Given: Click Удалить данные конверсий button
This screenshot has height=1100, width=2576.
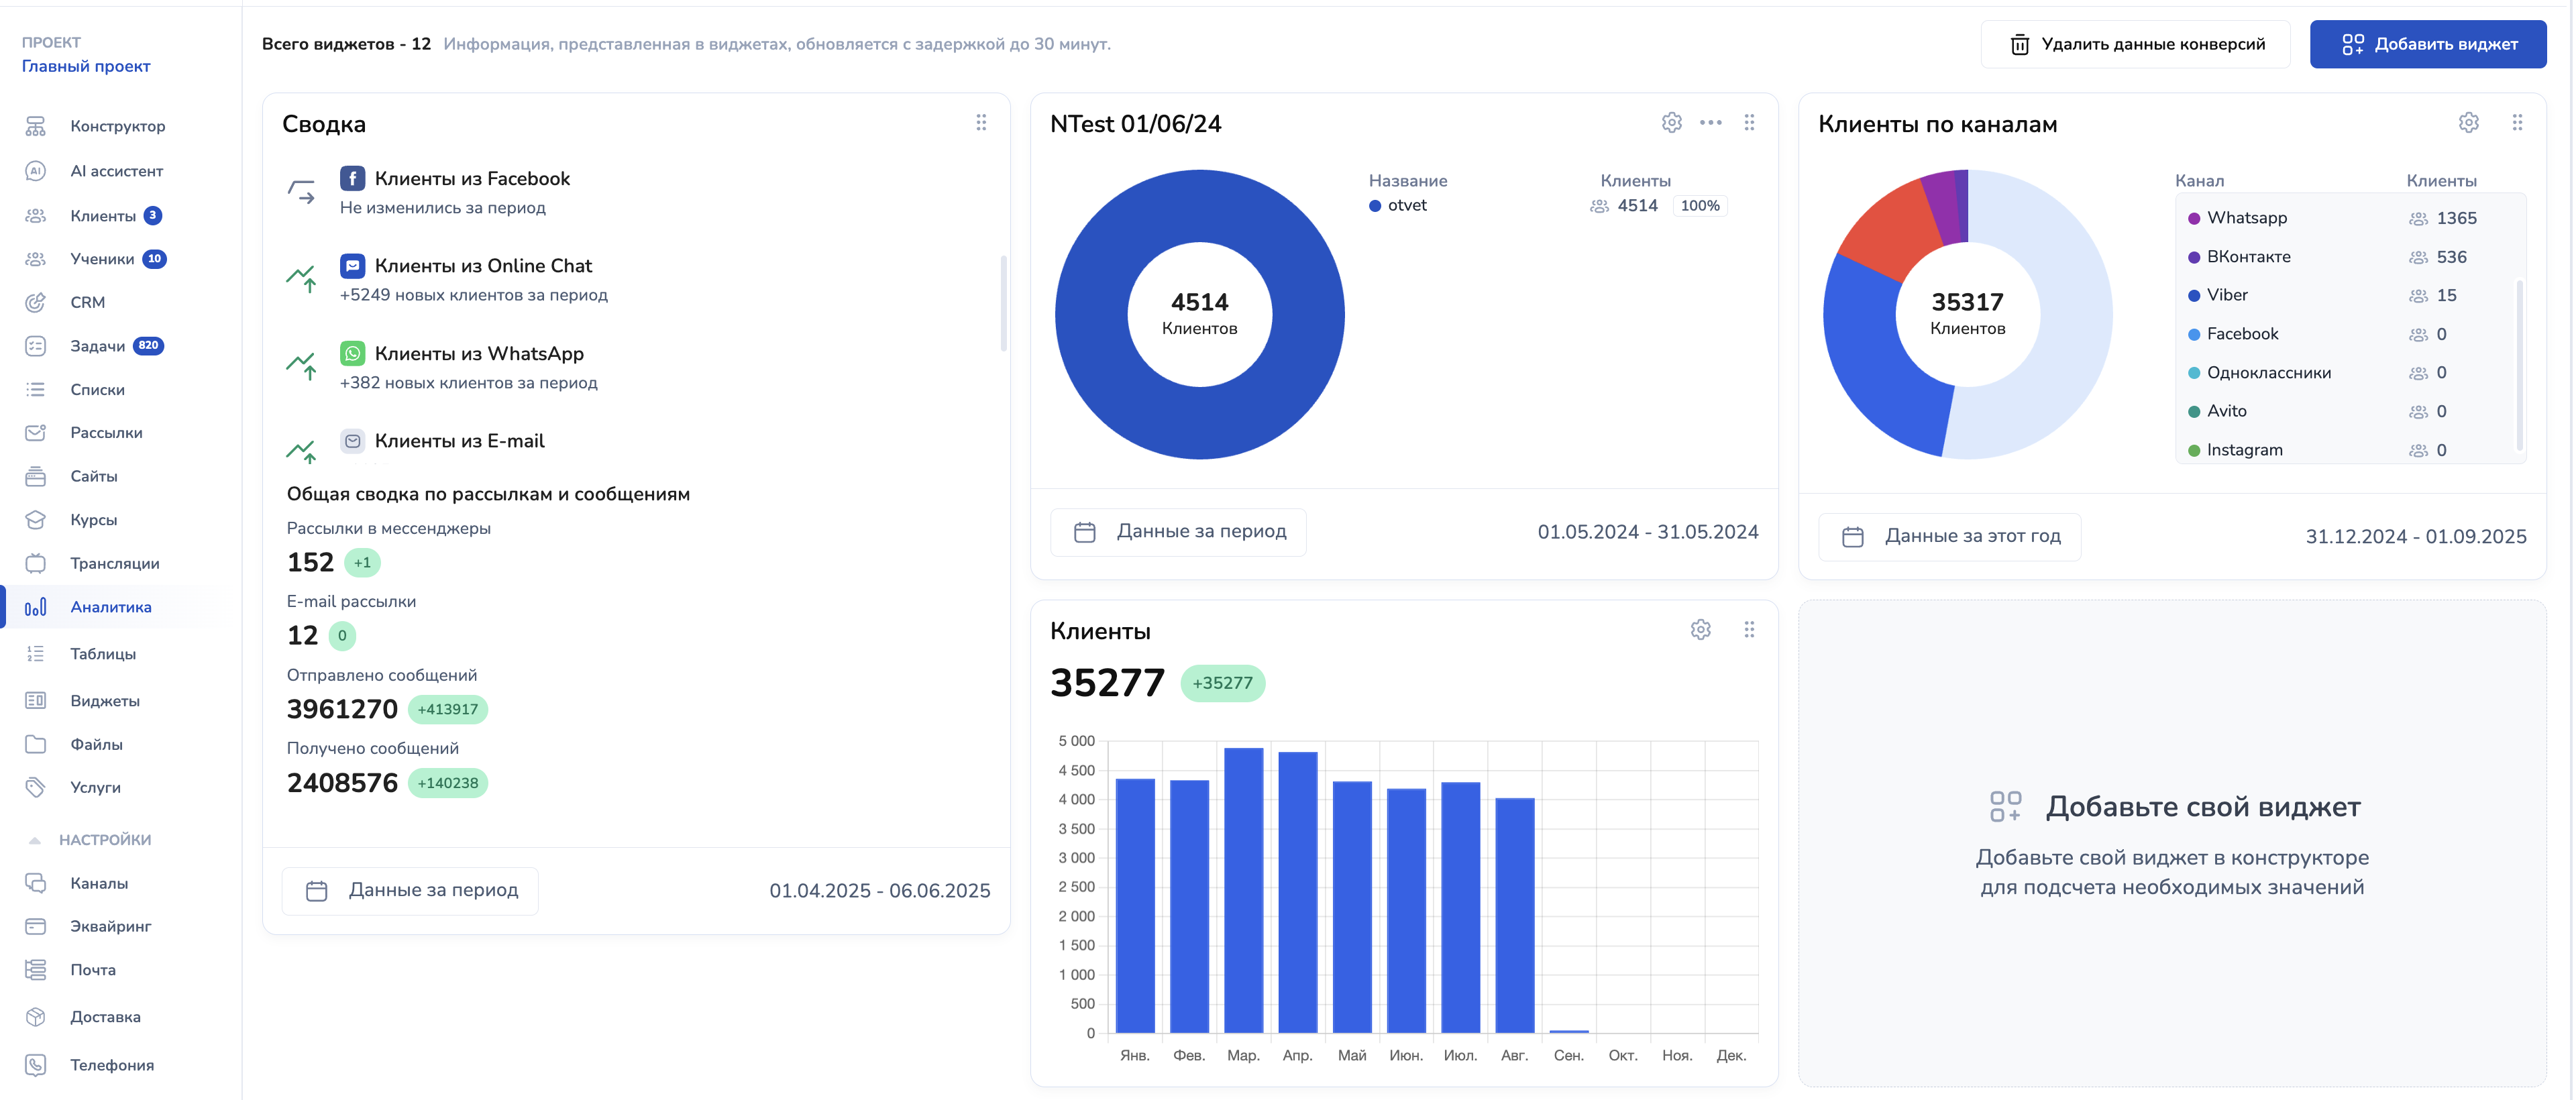Looking at the screenshot, I should pyautogui.click(x=2135, y=44).
